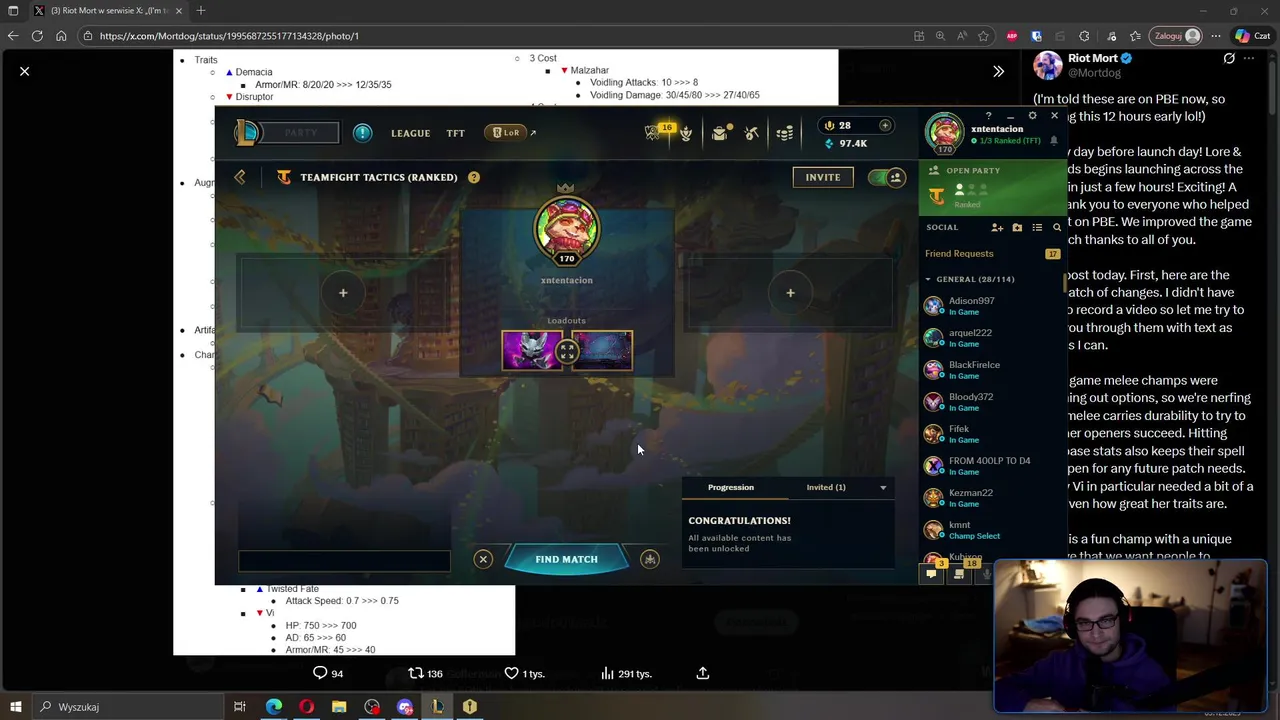1280x720 pixels.
Task: Go back using the lobby back arrow
Action: click(x=240, y=177)
